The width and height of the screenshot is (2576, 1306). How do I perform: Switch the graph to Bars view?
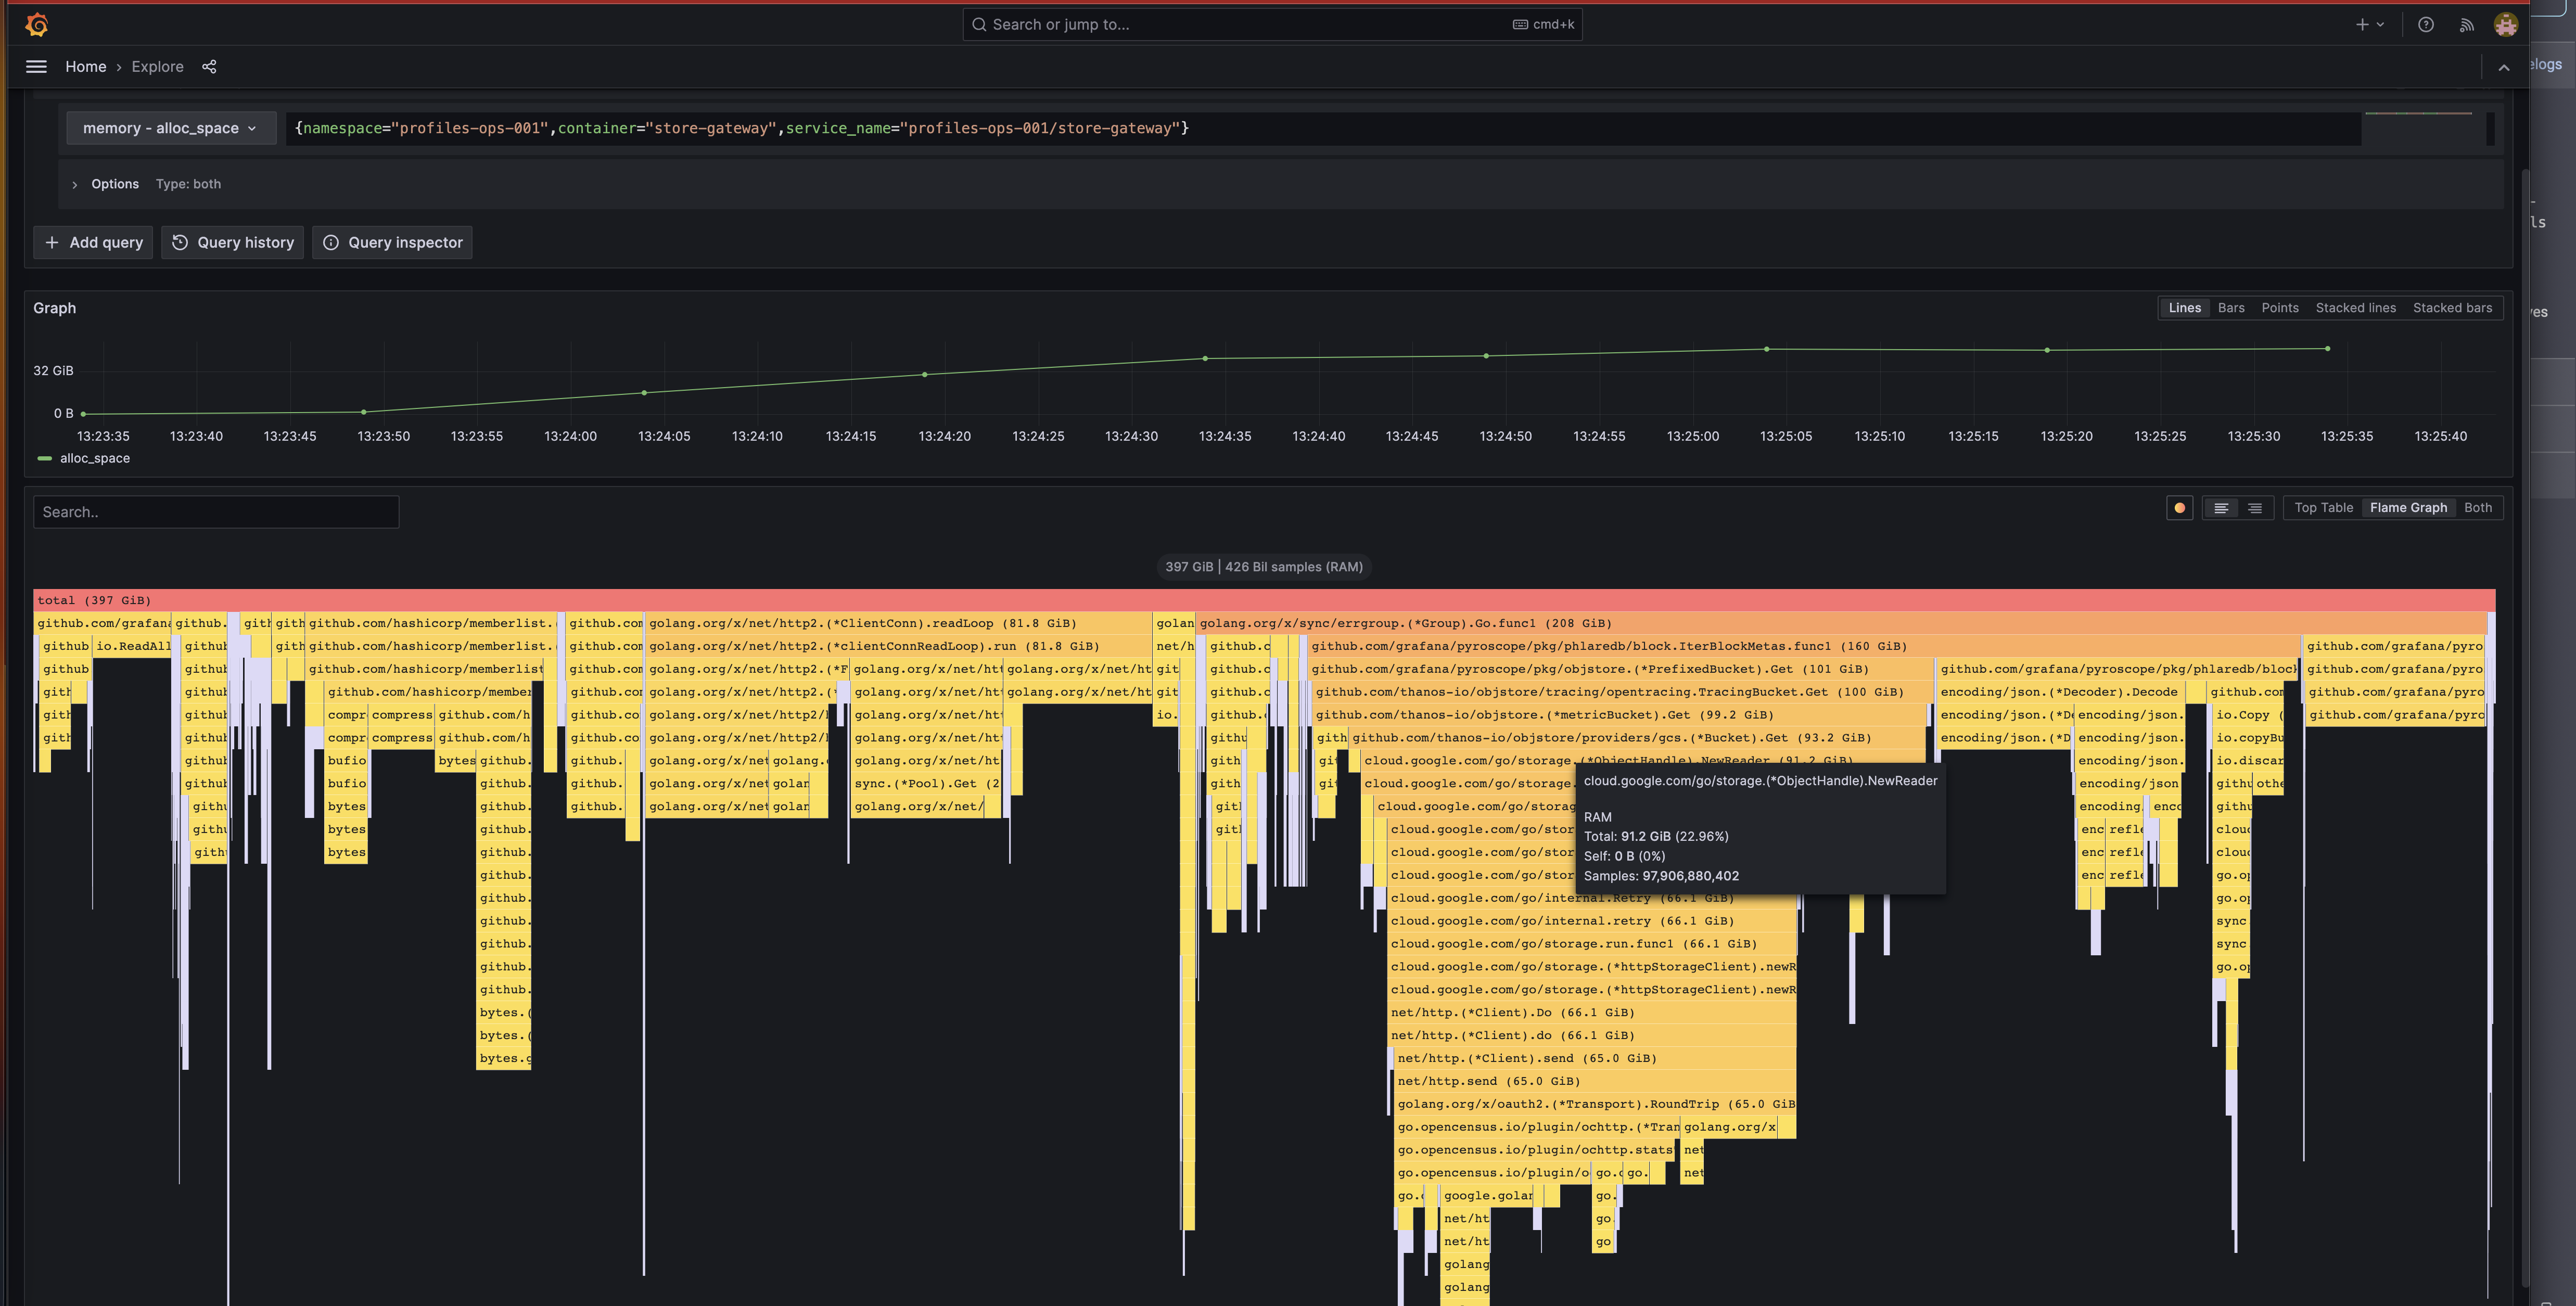(x=2231, y=308)
